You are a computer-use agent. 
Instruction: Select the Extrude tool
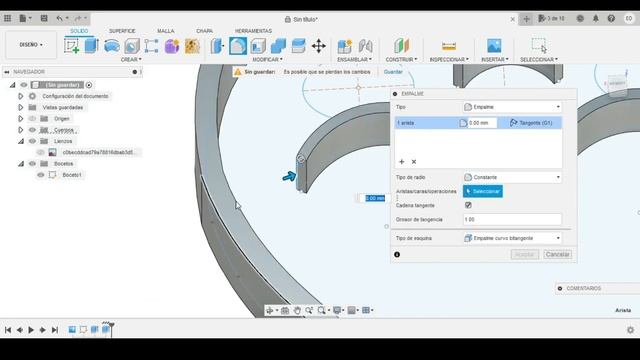pos(91,46)
